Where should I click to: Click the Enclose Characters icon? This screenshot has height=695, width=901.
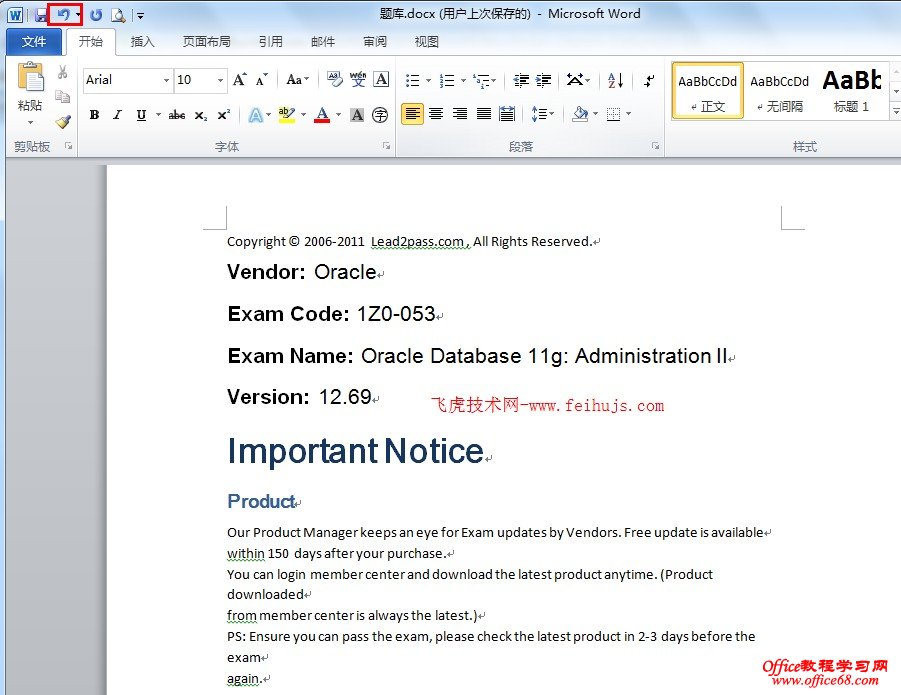(x=380, y=115)
